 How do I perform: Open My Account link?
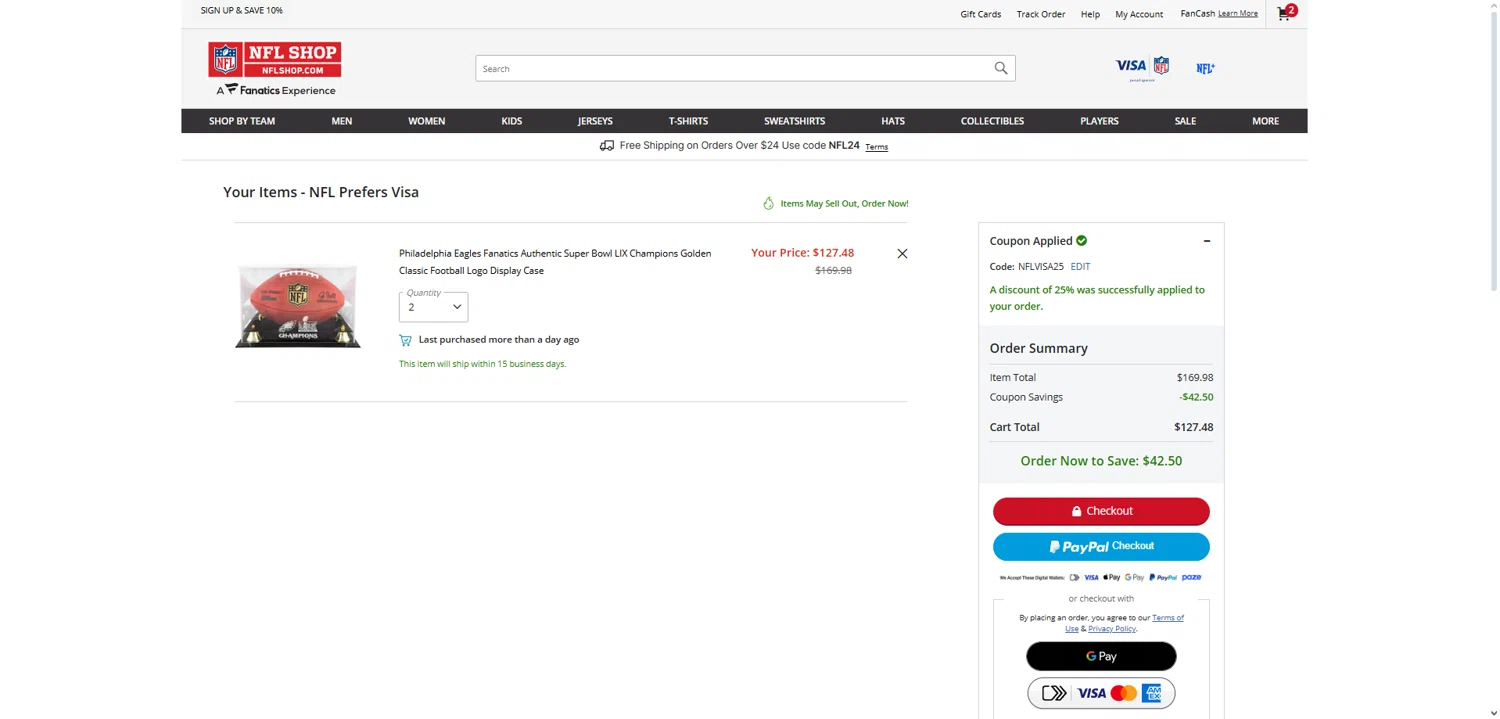click(x=1139, y=14)
